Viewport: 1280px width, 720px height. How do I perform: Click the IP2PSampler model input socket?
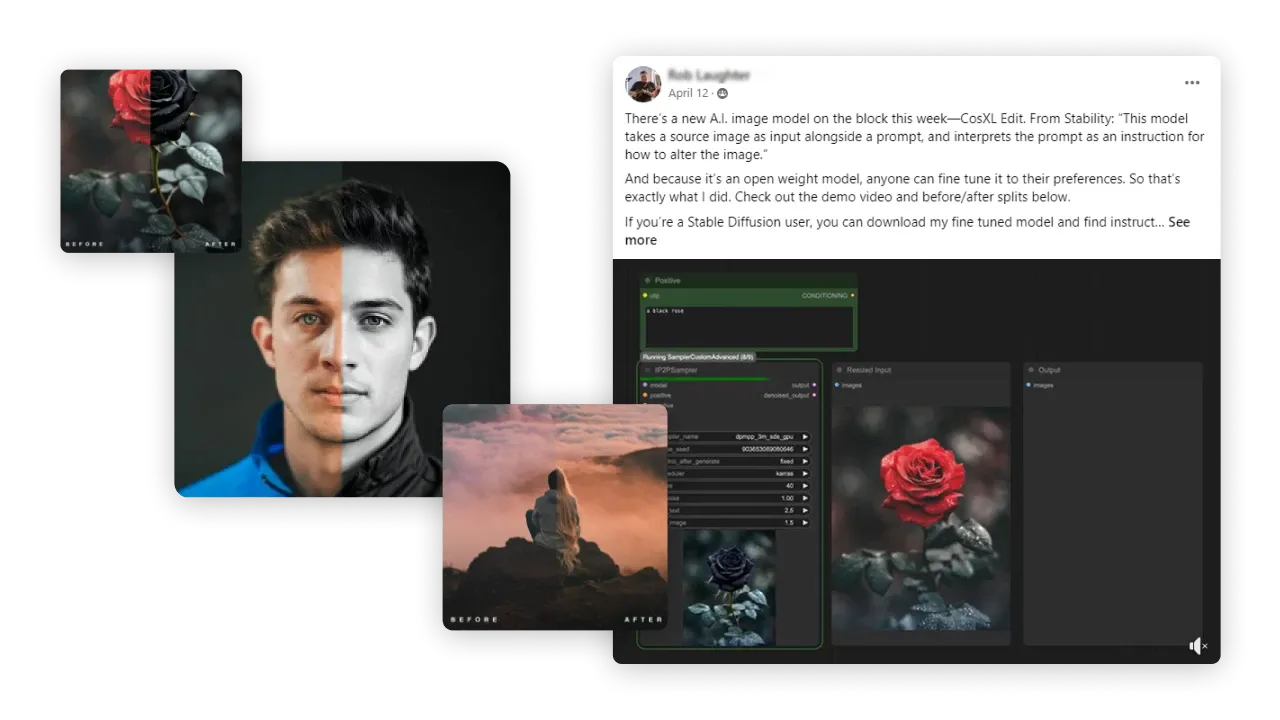point(645,385)
